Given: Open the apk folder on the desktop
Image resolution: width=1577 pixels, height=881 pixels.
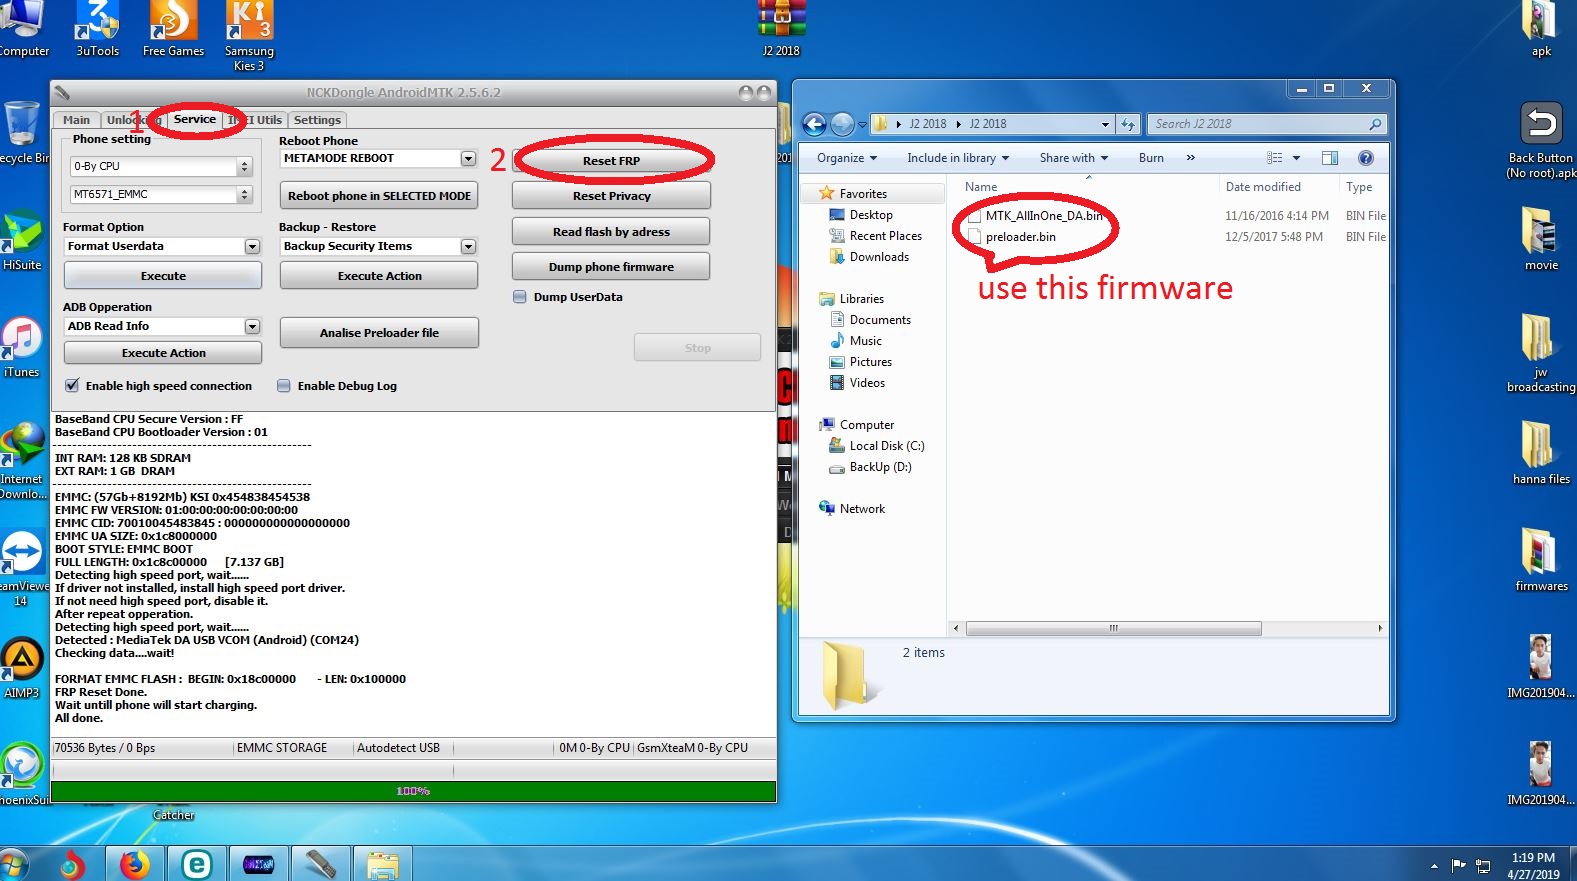Looking at the screenshot, I should [x=1541, y=28].
